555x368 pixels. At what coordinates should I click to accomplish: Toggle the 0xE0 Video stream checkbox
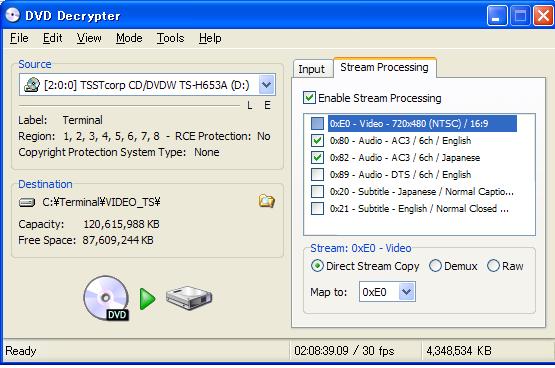pyautogui.click(x=317, y=123)
